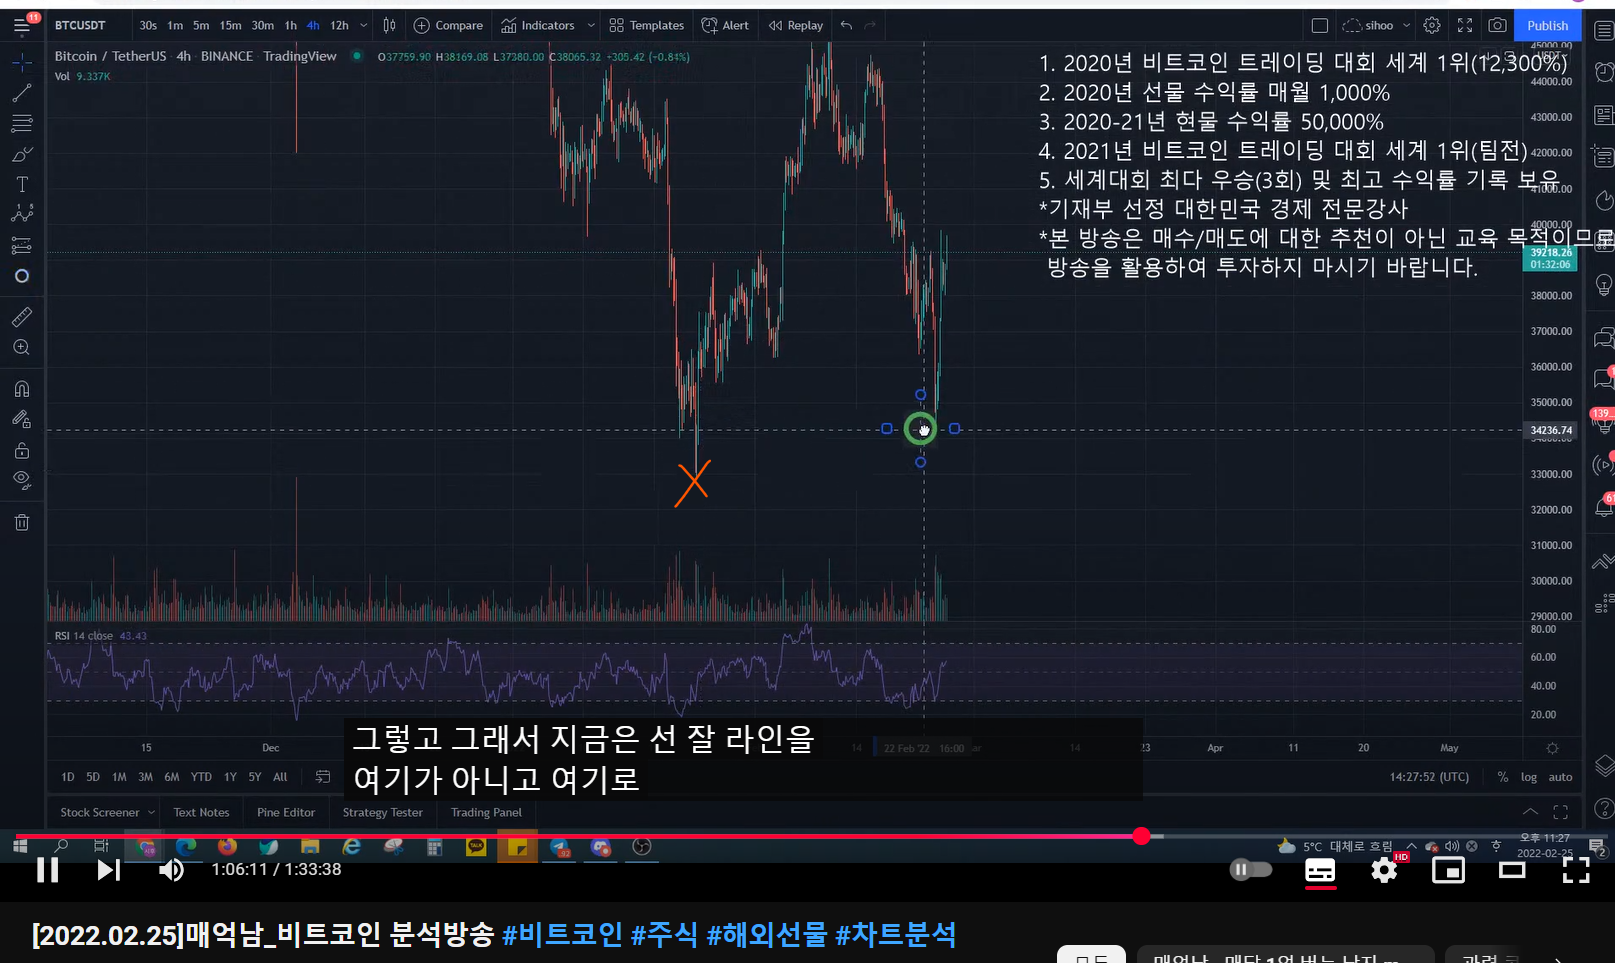Viewport: 1615px width, 963px height.
Task: Set chart date range to YTD
Action: click(201, 777)
